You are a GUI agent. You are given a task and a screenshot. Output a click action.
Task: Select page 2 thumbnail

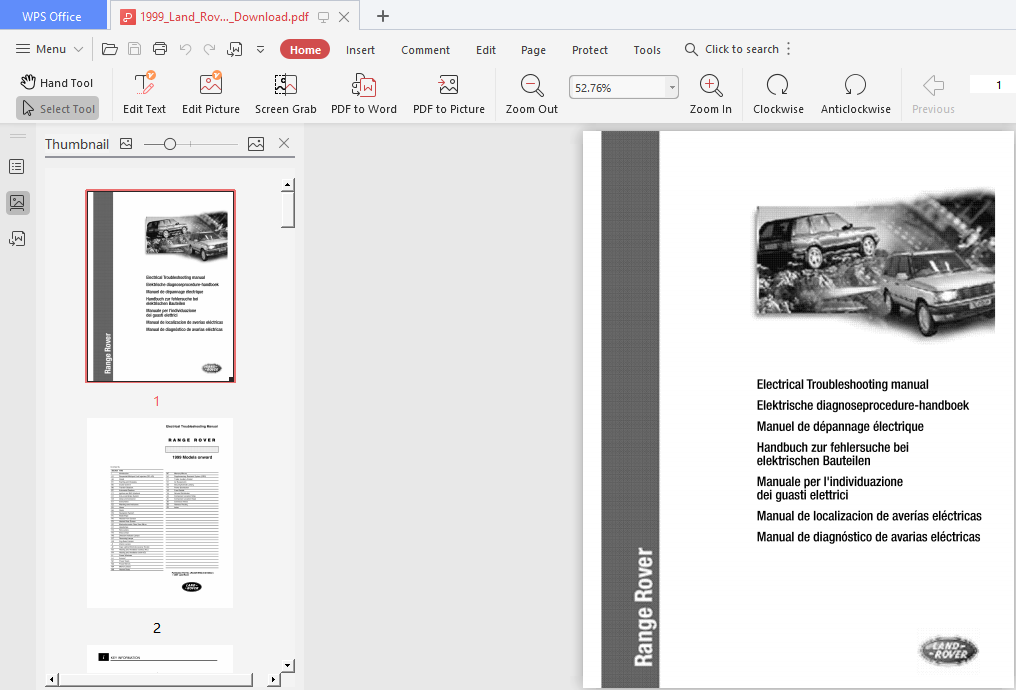[x=160, y=513]
